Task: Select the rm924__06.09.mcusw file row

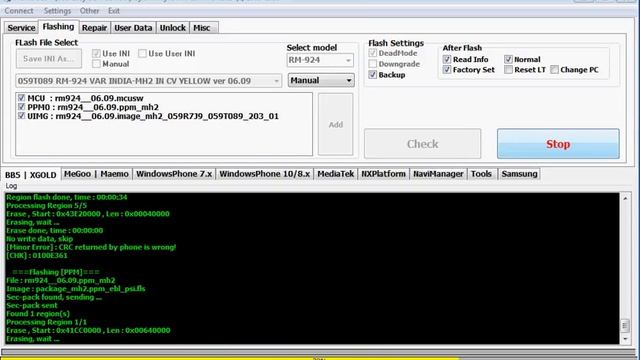Action: pos(85,98)
